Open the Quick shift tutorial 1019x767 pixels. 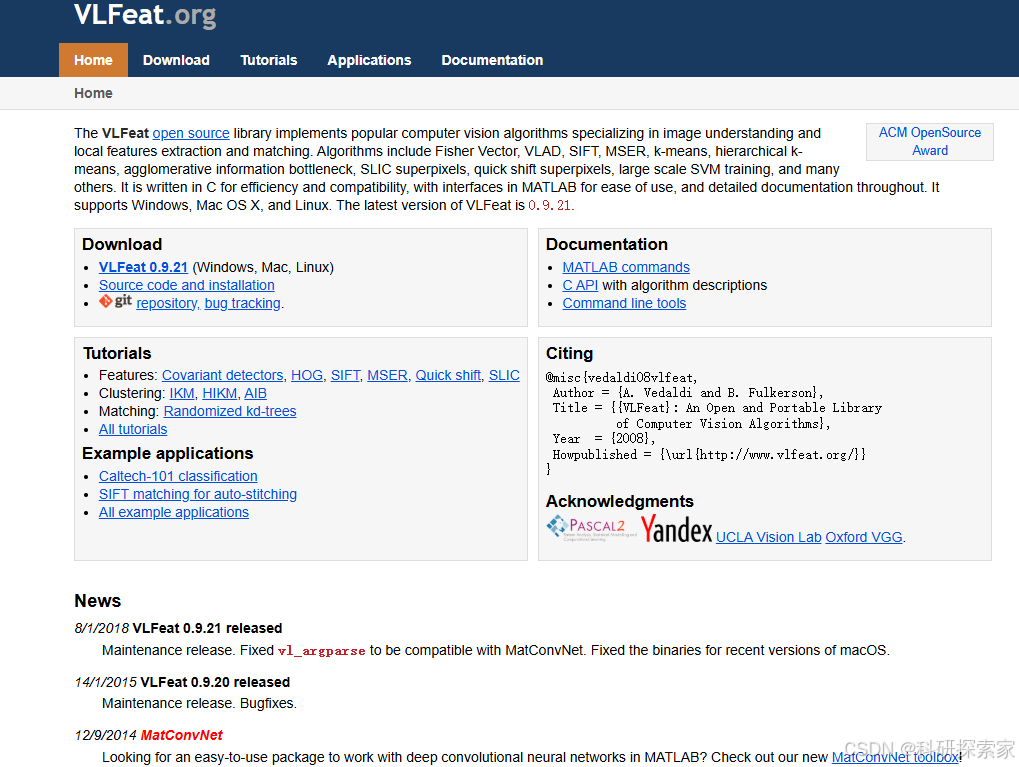tap(448, 375)
